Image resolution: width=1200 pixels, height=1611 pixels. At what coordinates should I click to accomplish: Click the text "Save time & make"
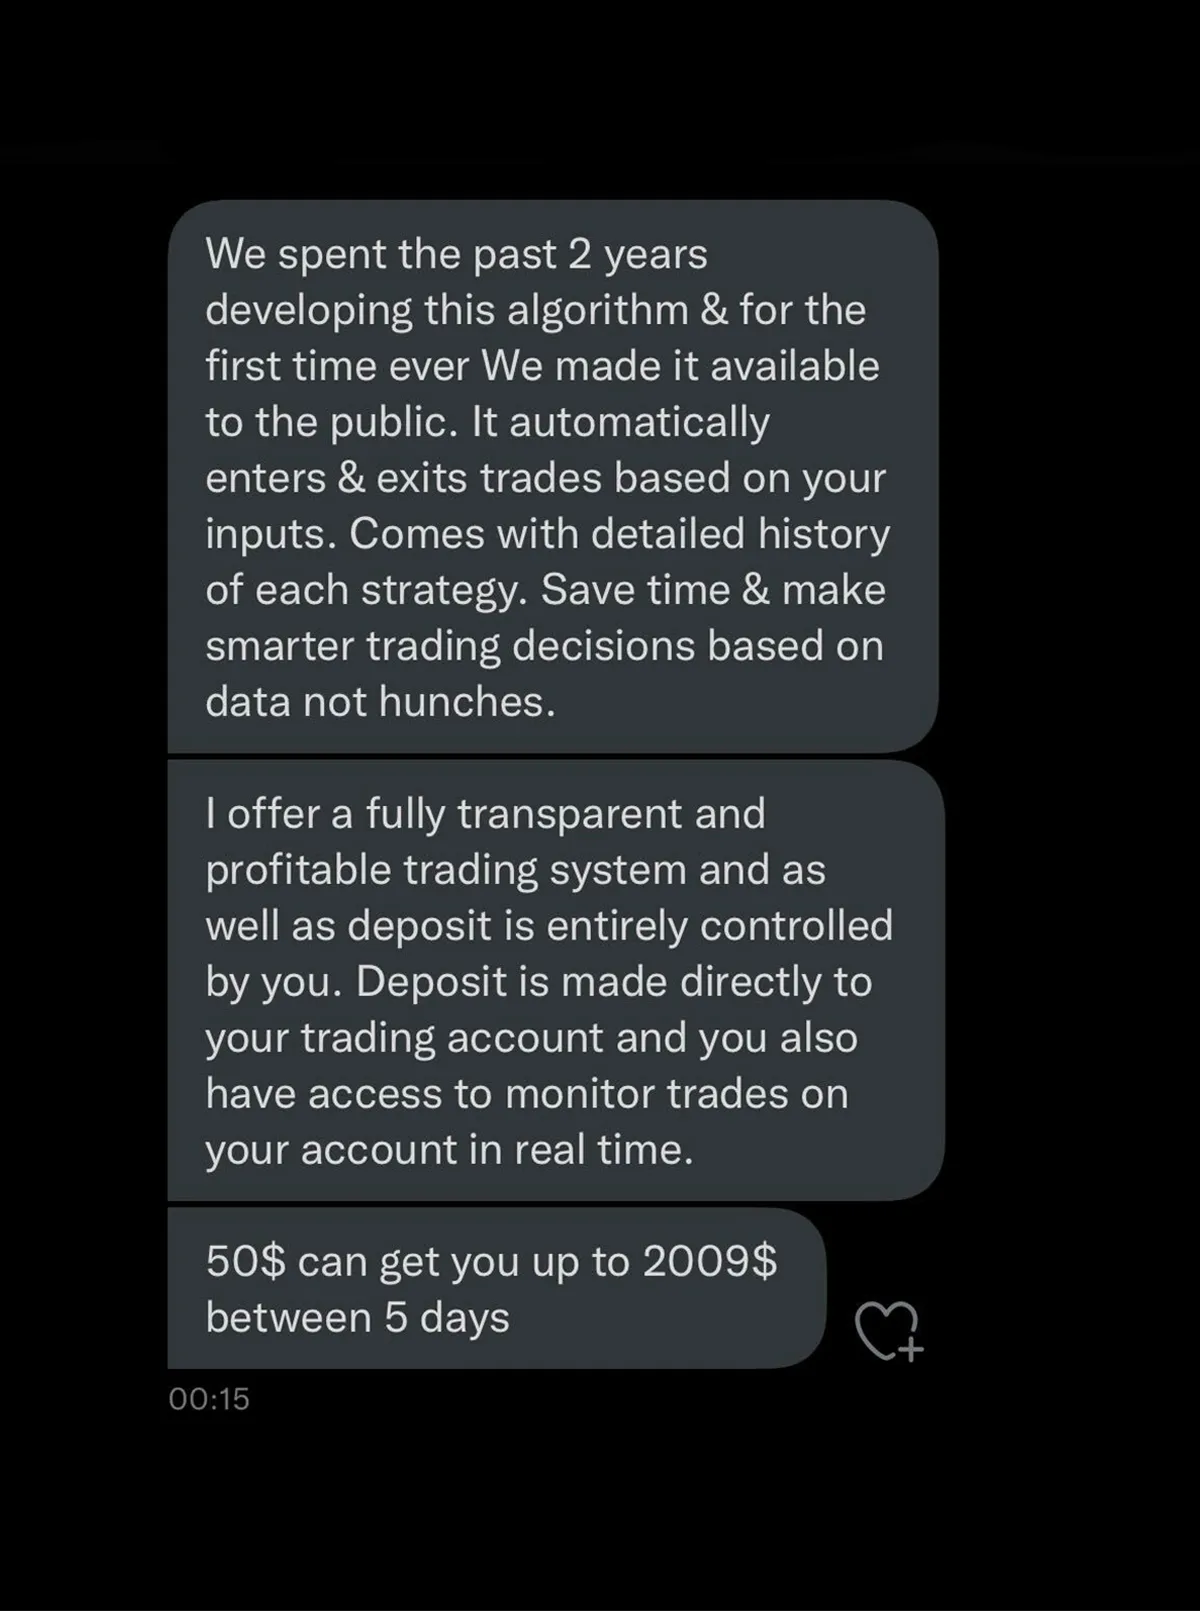click(713, 590)
